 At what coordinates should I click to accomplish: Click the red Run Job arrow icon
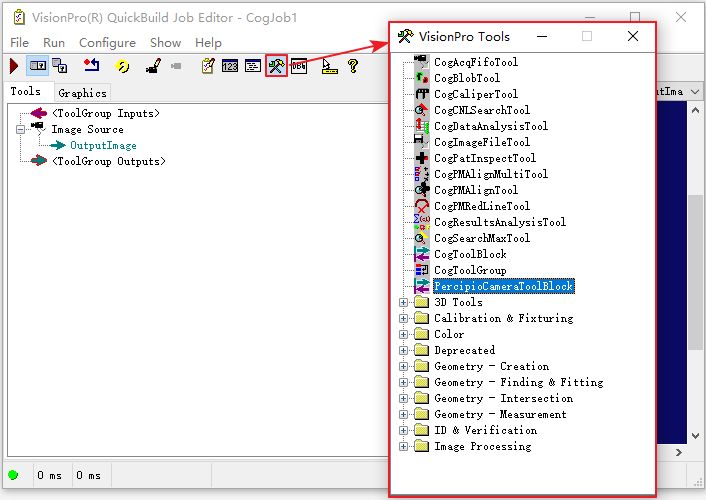(14, 66)
